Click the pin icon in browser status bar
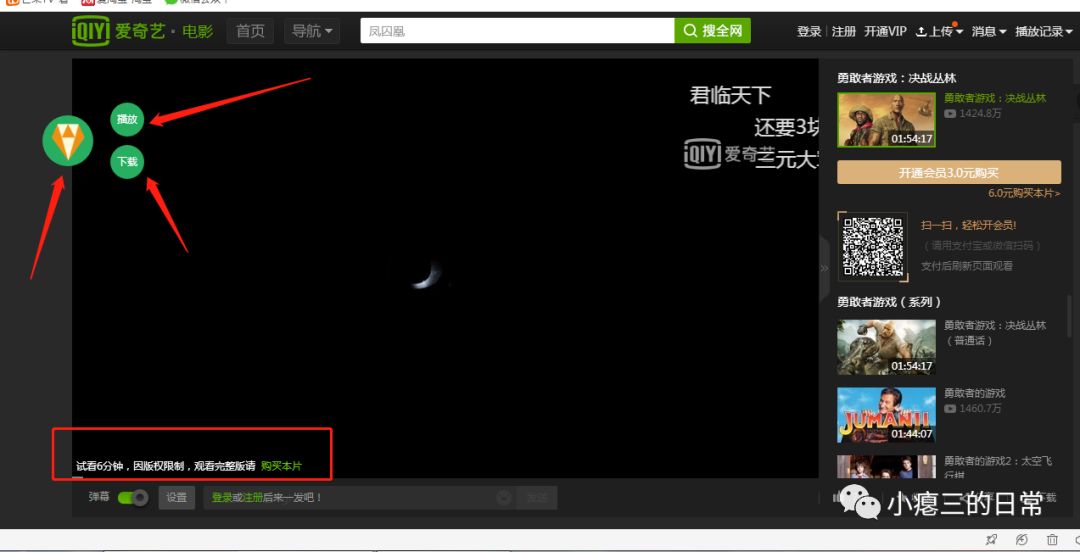This screenshot has height=552, width=1080. 991,540
